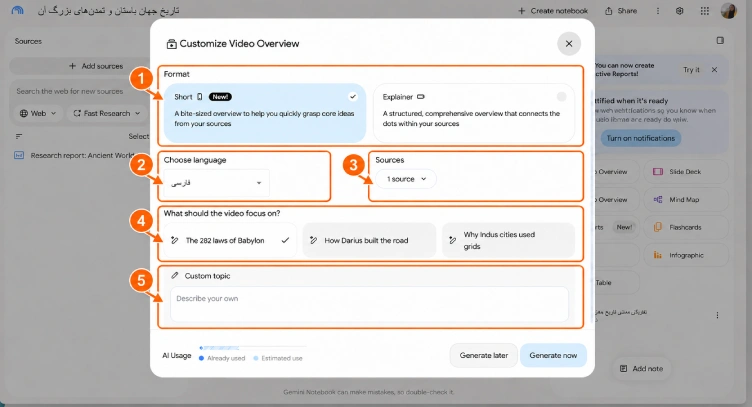This screenshot has width=752, height=407.
Task: Click the wand icon on Babylon laws topic
Action: 175,240
